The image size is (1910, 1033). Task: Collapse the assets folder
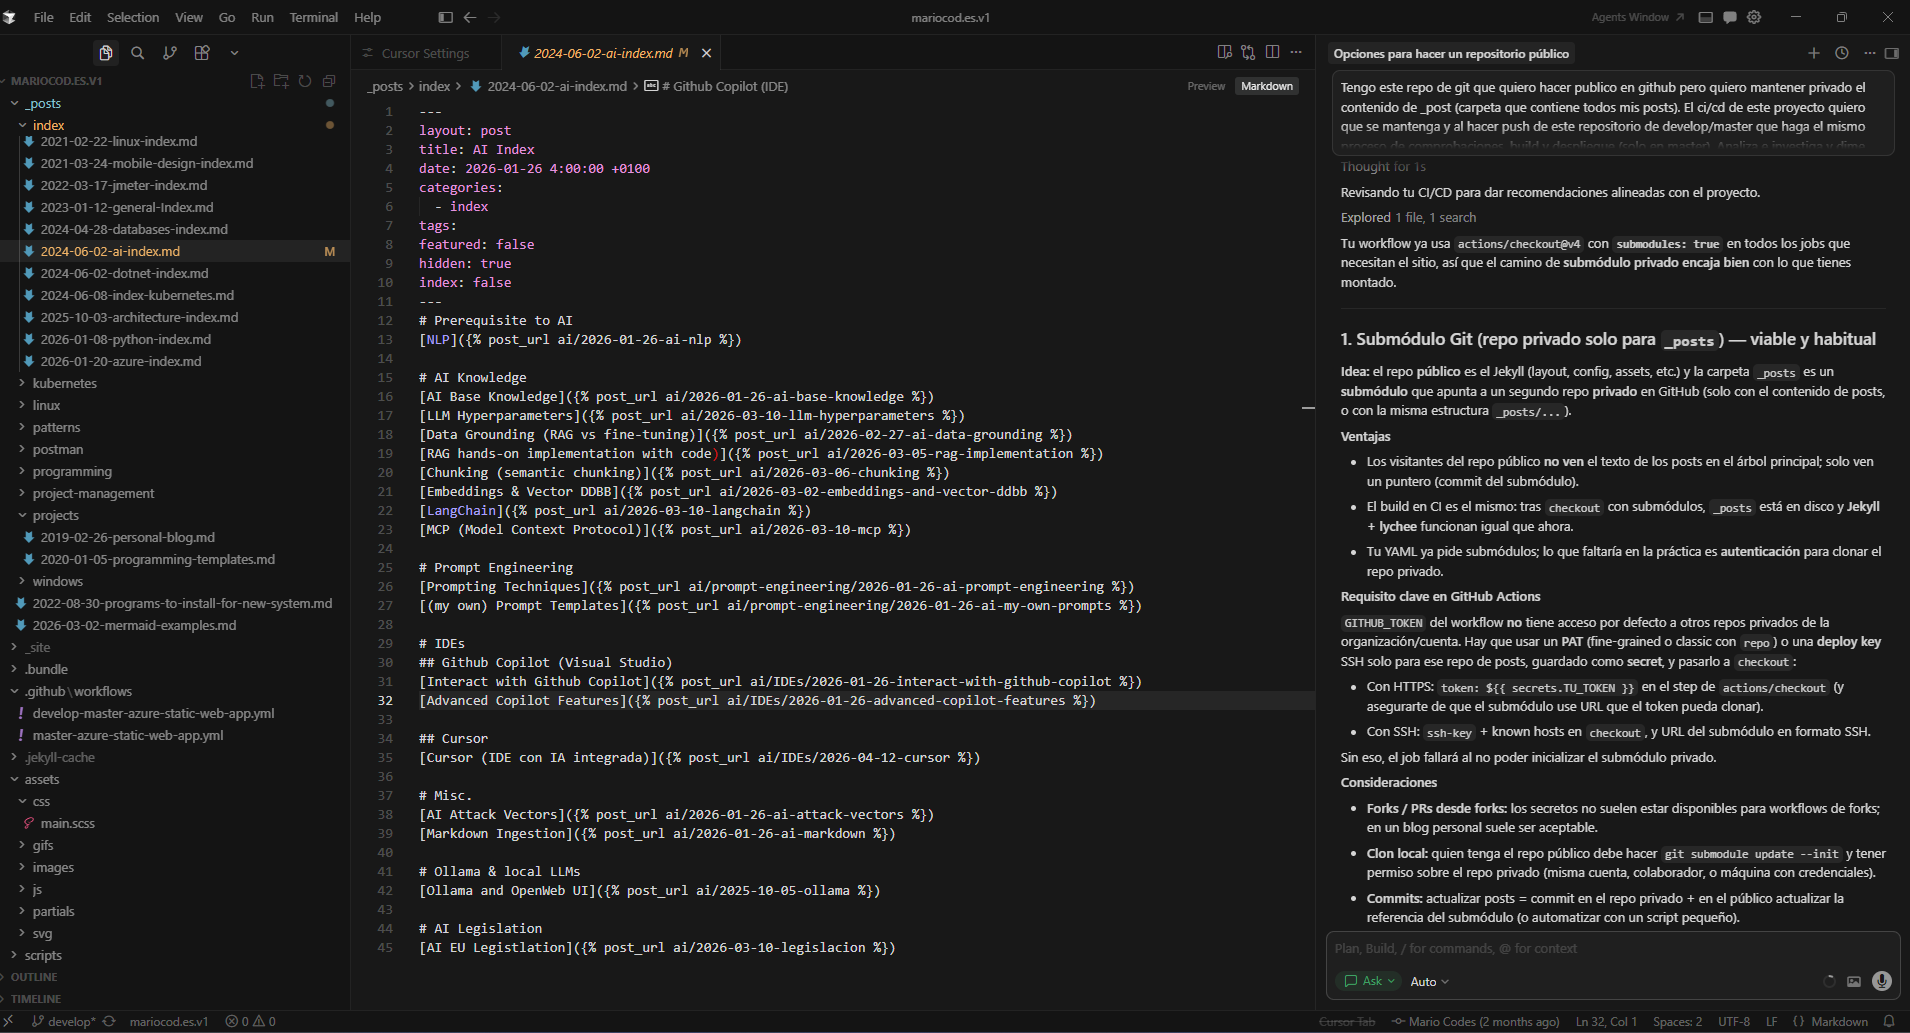174,779
